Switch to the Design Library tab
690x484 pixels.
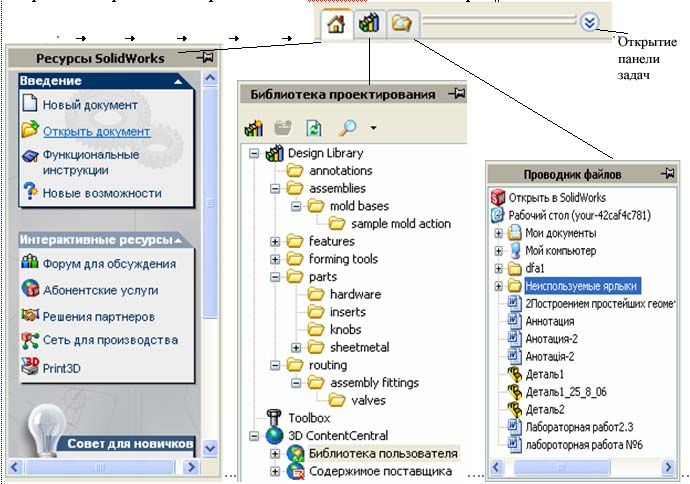click(369, 22)
